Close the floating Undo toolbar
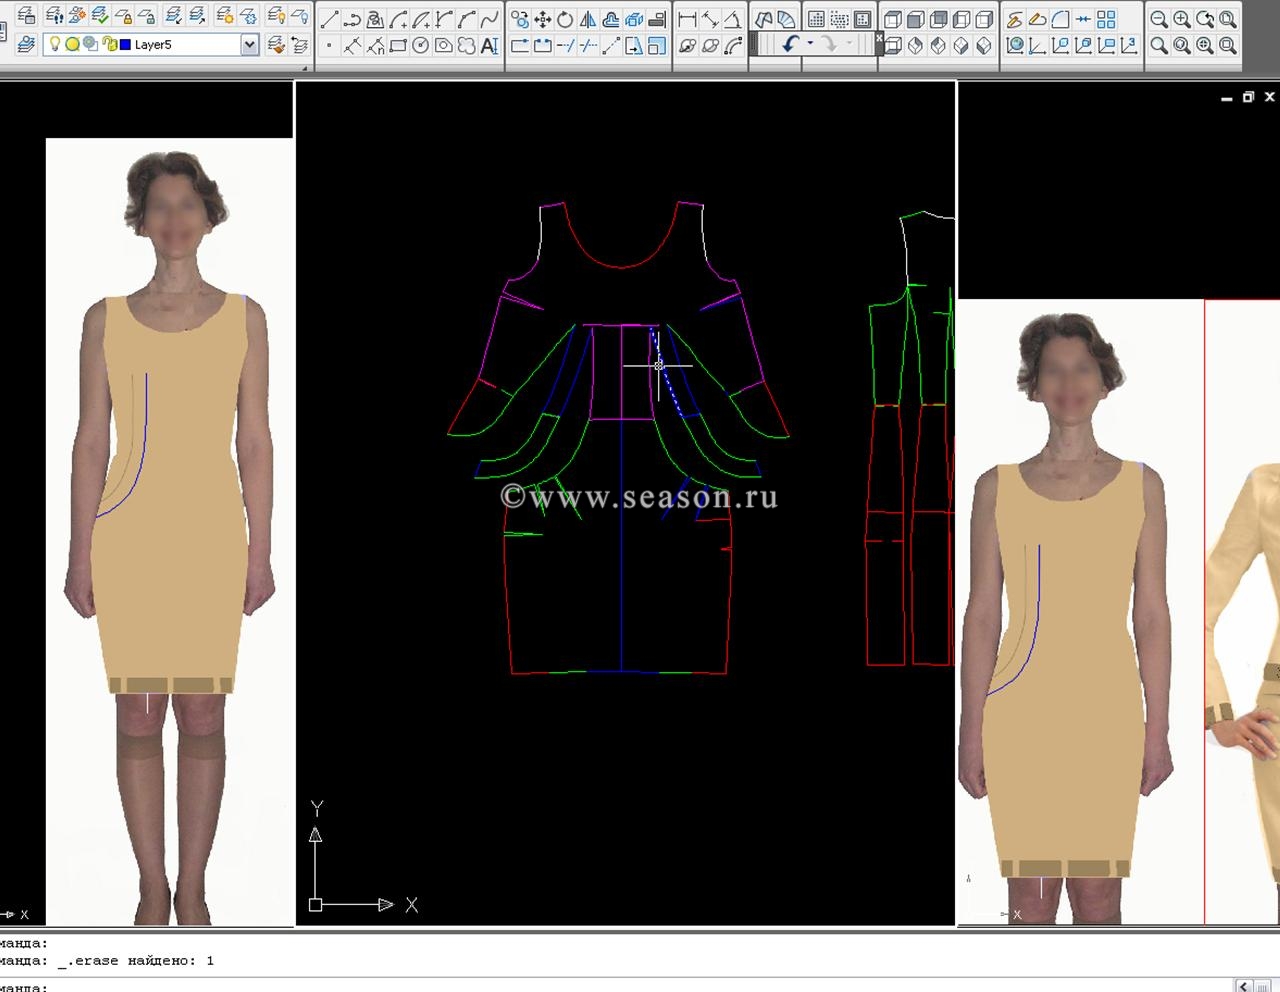 pos(879,38)
